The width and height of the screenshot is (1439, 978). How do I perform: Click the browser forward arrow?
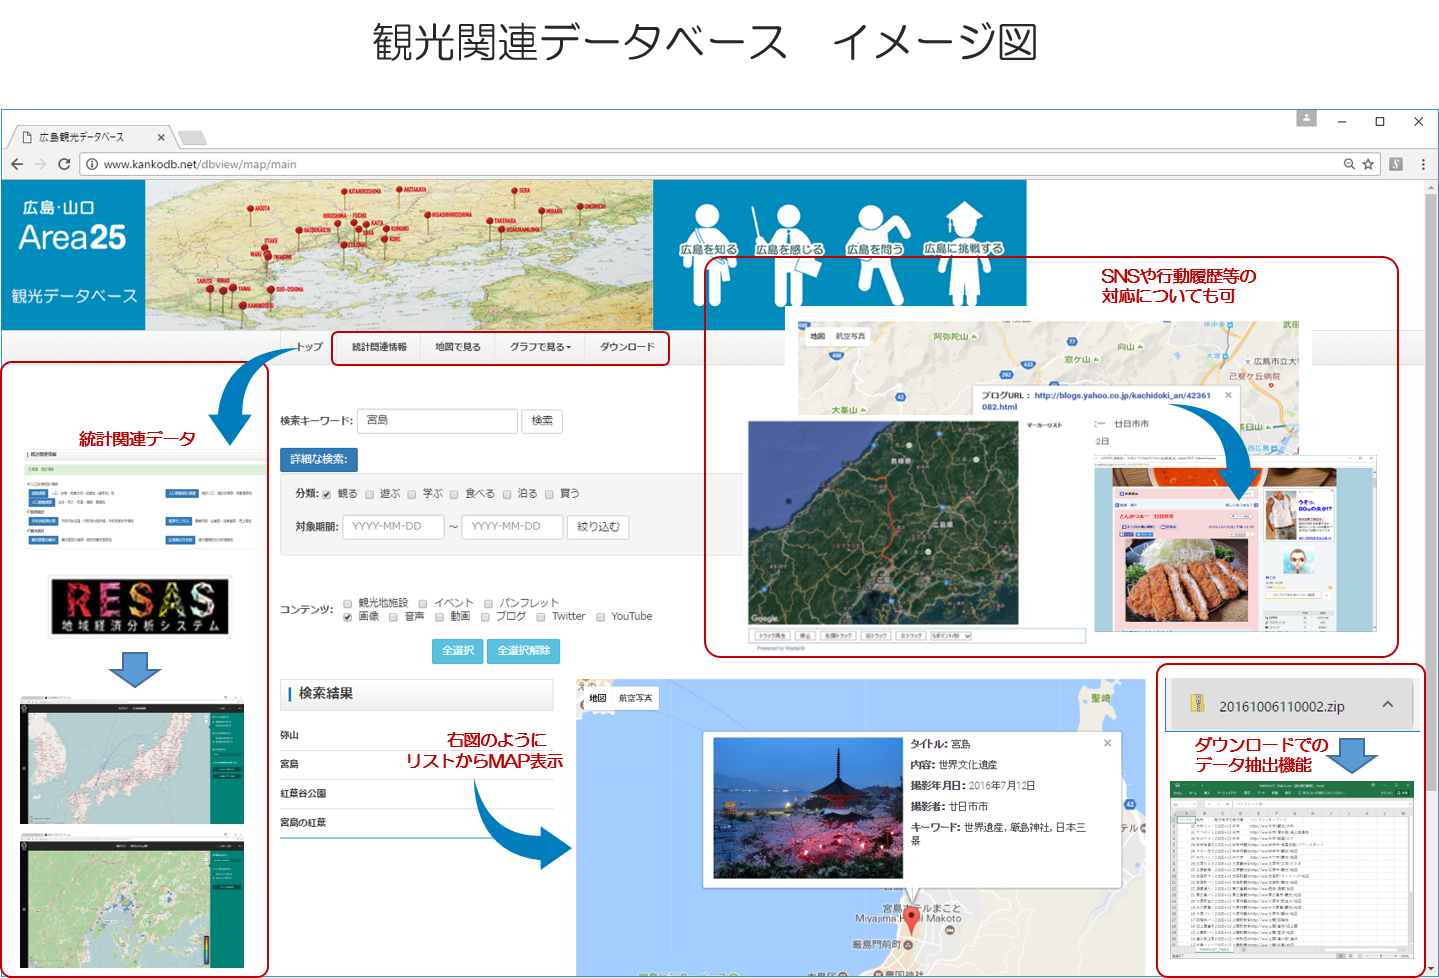pyautogui.click(x=41, y=164)
